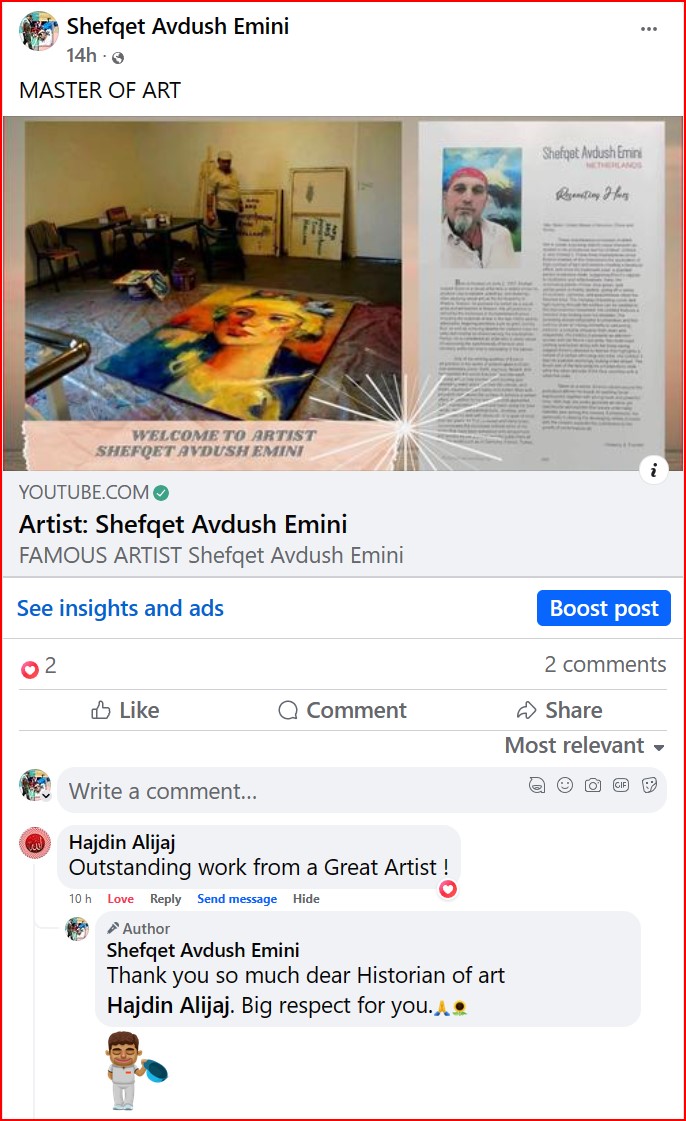The height and width of the screenshot is (1121, 686).
Task: Click the heart reaction count icon
Action: click(29, 669)
